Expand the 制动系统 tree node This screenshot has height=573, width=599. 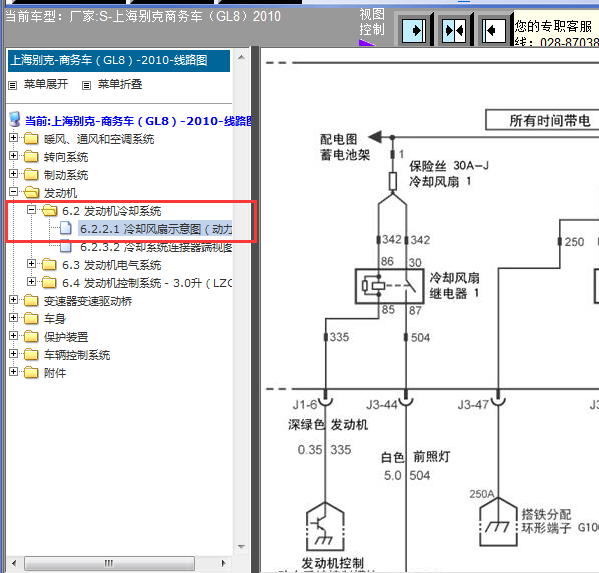(13, 173)
